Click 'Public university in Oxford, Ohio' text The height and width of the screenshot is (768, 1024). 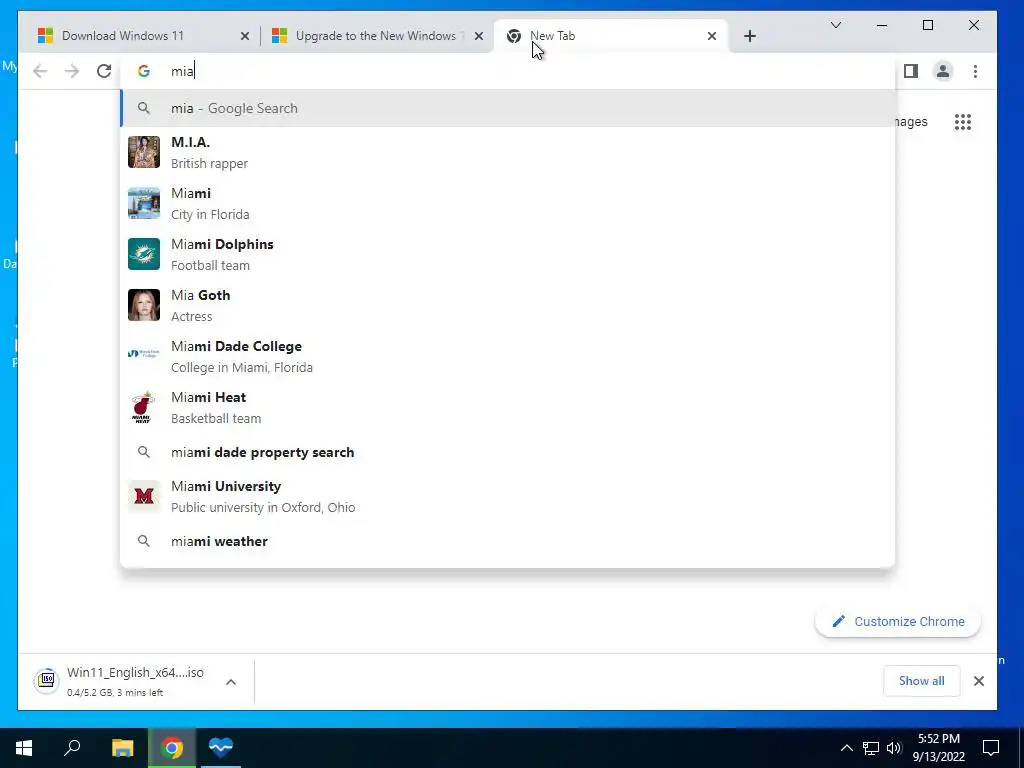coord(263,507)
